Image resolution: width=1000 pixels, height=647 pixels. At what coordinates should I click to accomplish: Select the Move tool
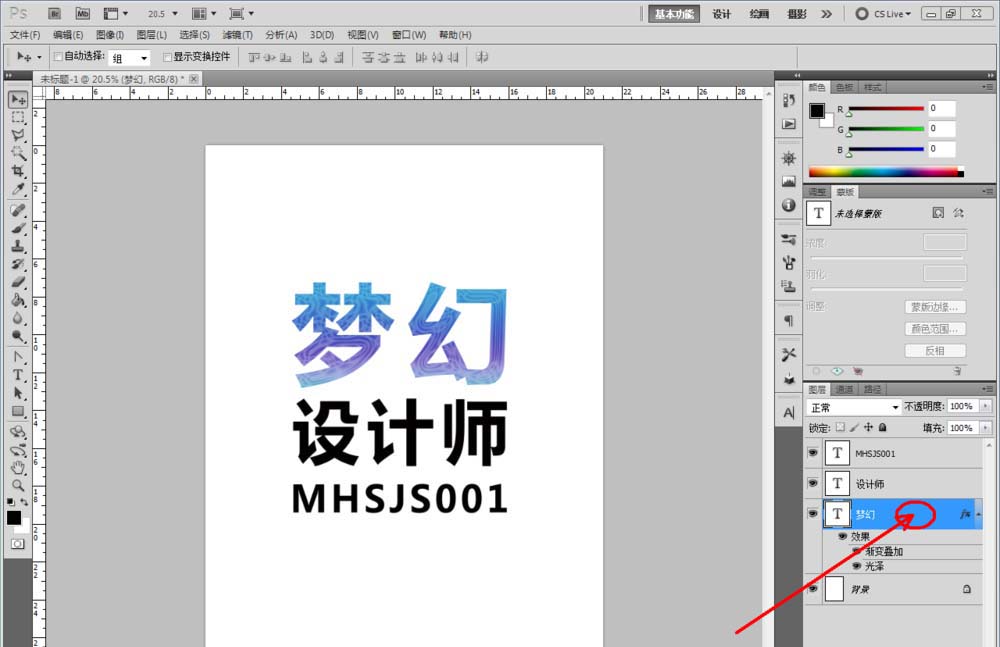(x=17, y=99)
